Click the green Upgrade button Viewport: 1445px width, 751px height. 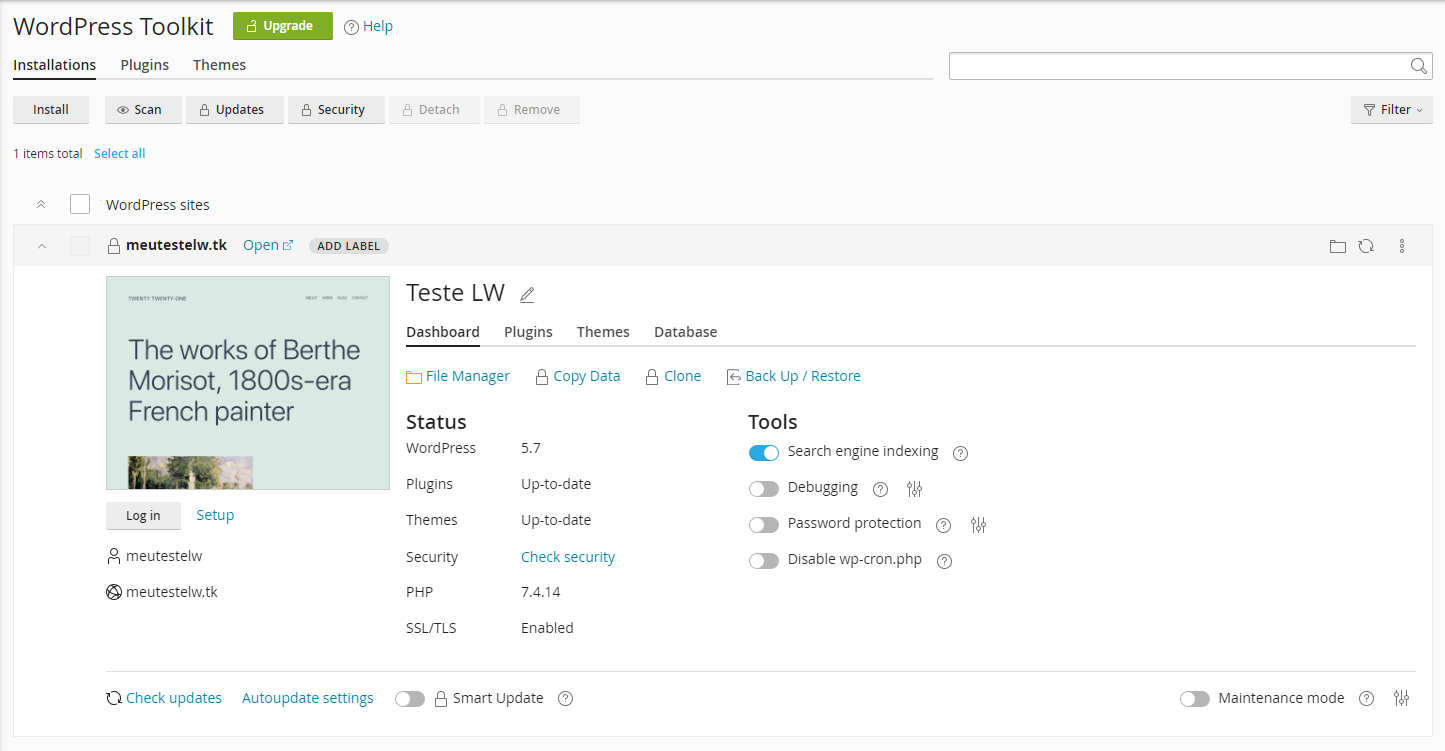pyautogui.click(x=283, y=26)
